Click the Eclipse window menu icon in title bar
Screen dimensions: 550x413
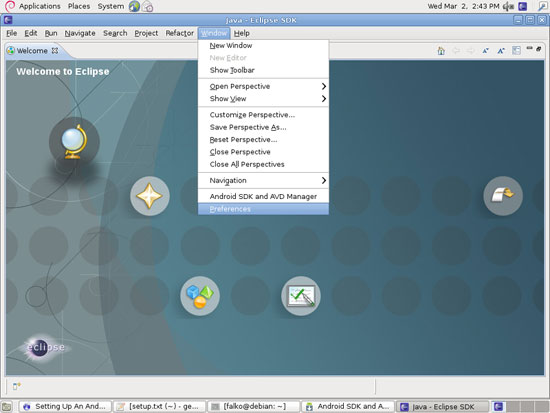tap(8, 20)
